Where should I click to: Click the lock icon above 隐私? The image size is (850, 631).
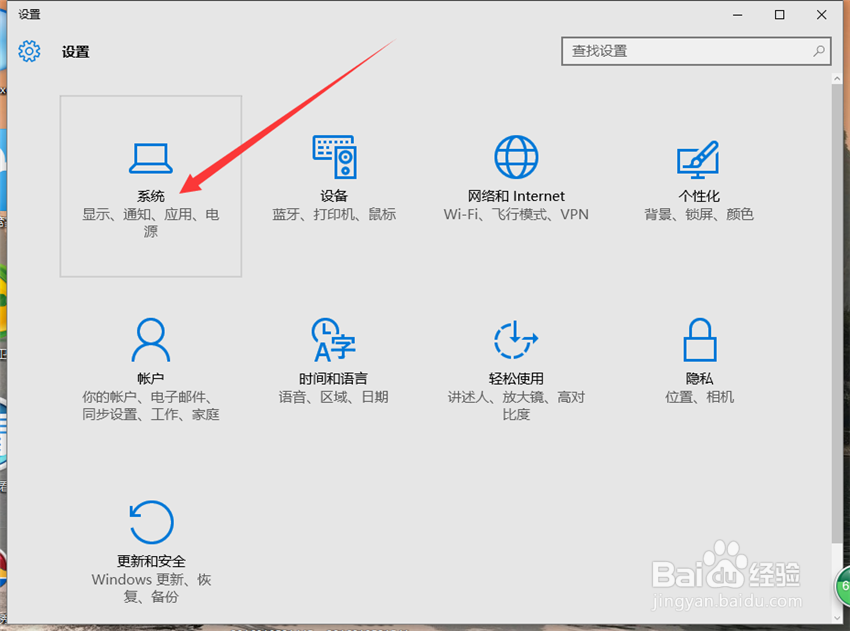pos(698,338)
